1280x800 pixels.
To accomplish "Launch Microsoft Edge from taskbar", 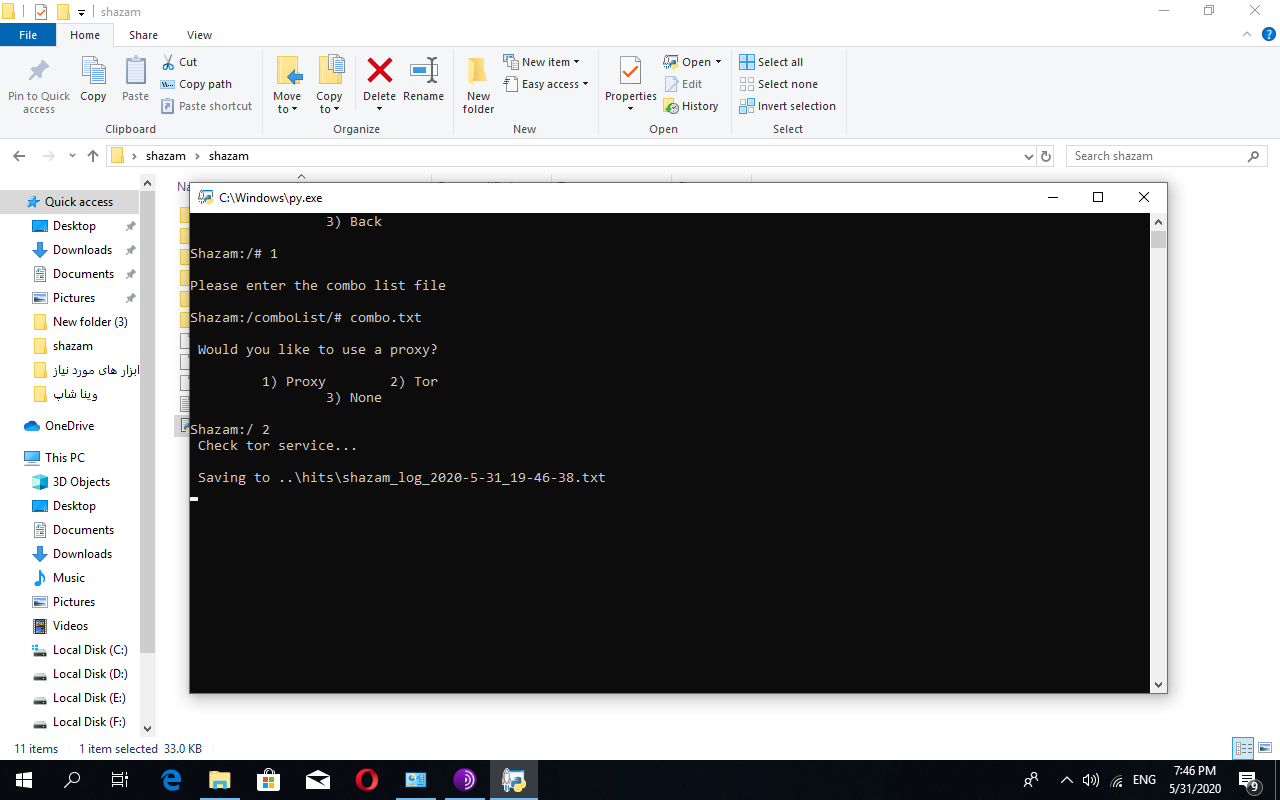I will coord(171,779).
